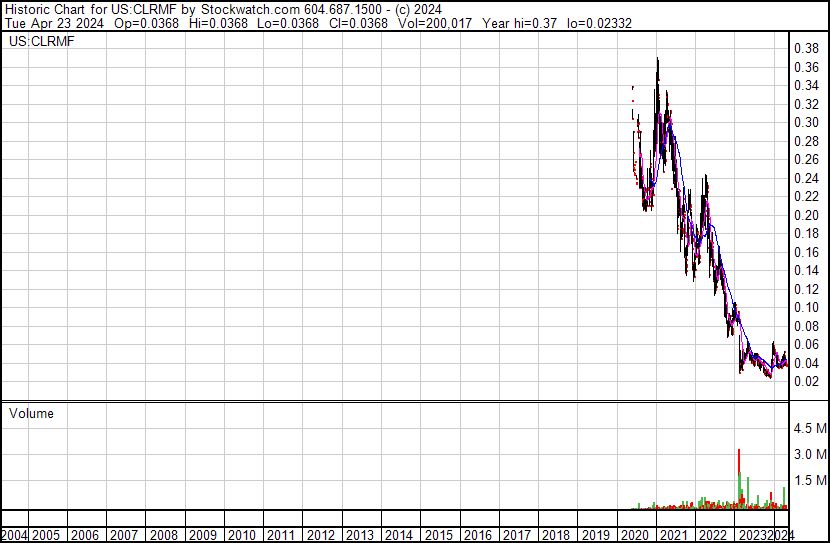The width and height of the screenshot is (830, 543).
Task: Click the 2012 year label on time axis
Action: pyautogui.click(x=321, y=536)
